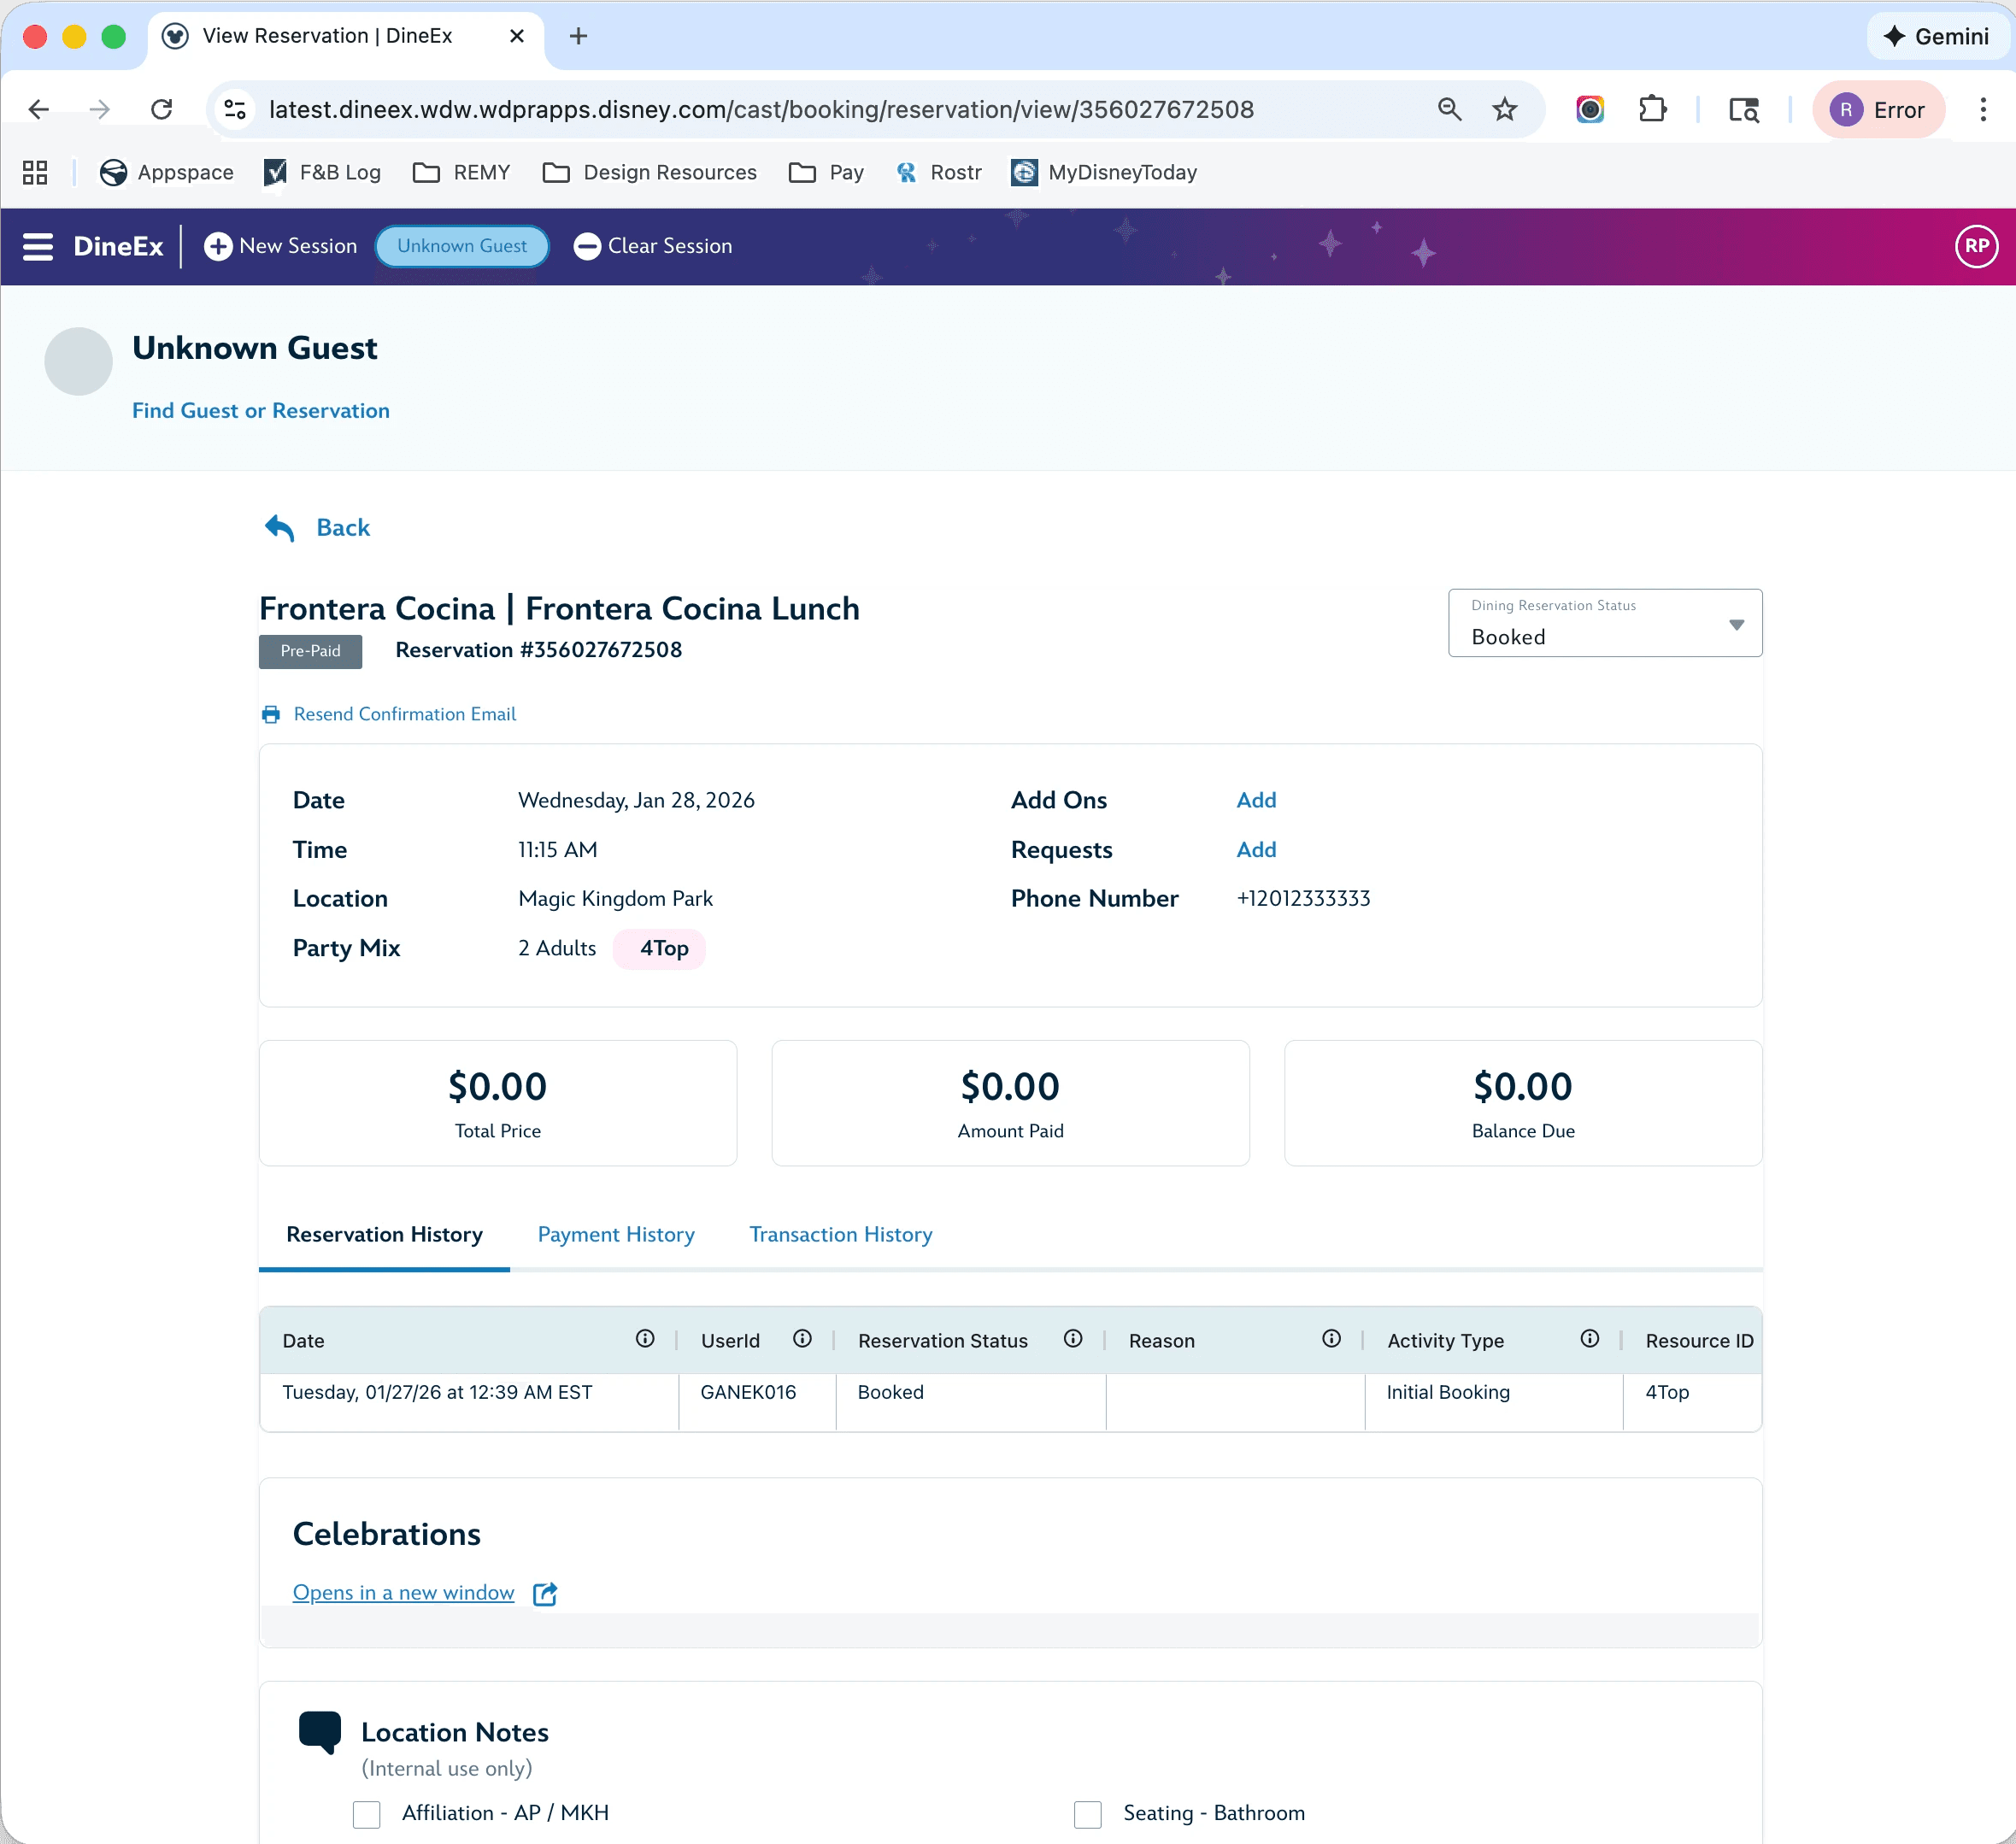Check the Affiliation - AP / MKH checkbox
Screen dimensions: 2016x1844
point(366,1813)
